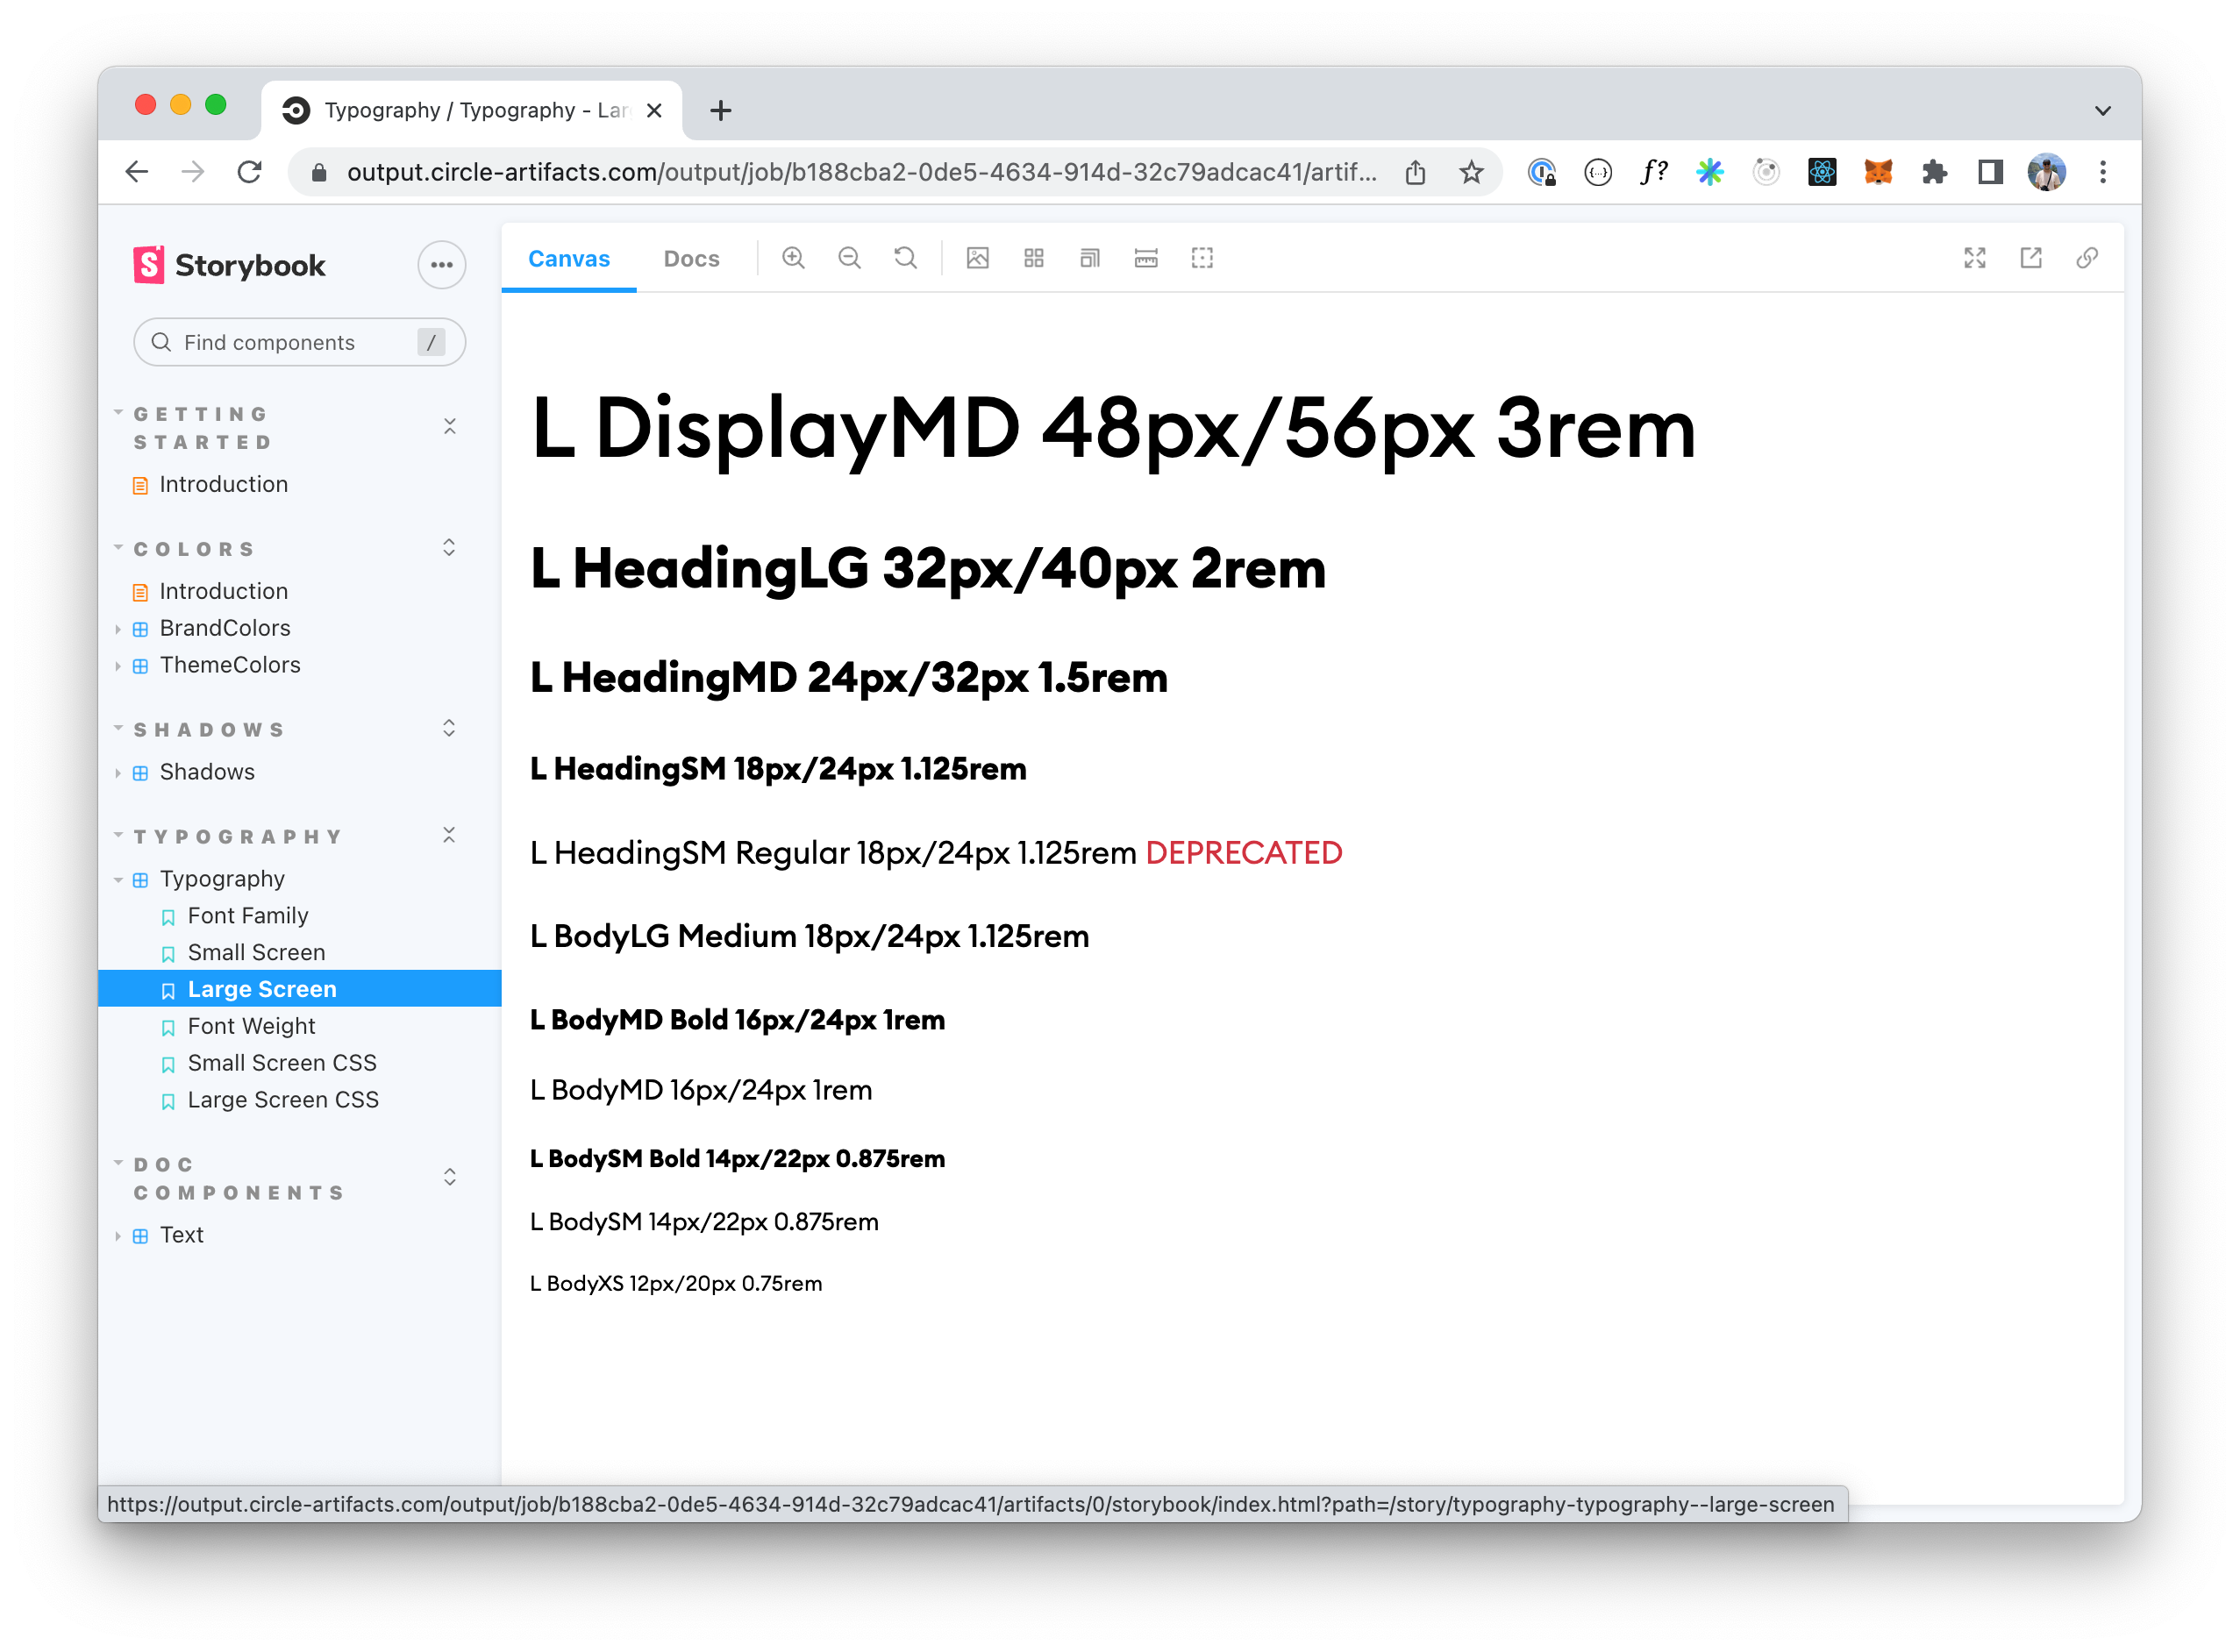The image size is (2240, 1652).
Task: Click the zoom out canvas icon
Action: coord(849,258)
